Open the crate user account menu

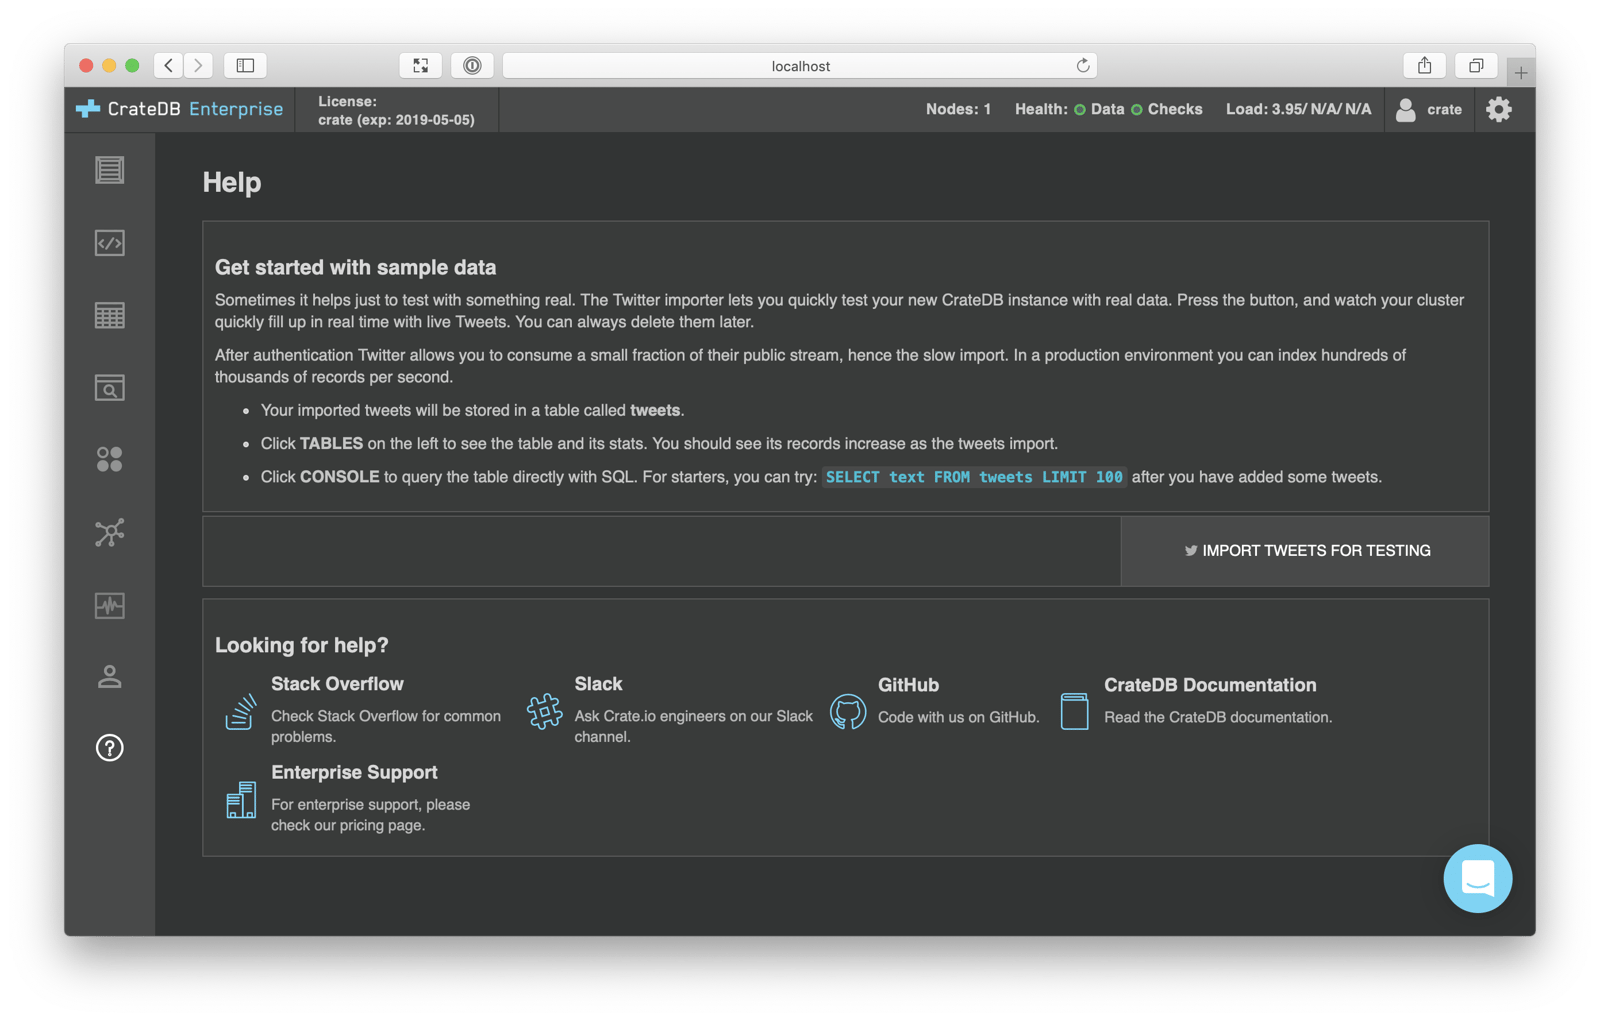[x=1429, y=110]
